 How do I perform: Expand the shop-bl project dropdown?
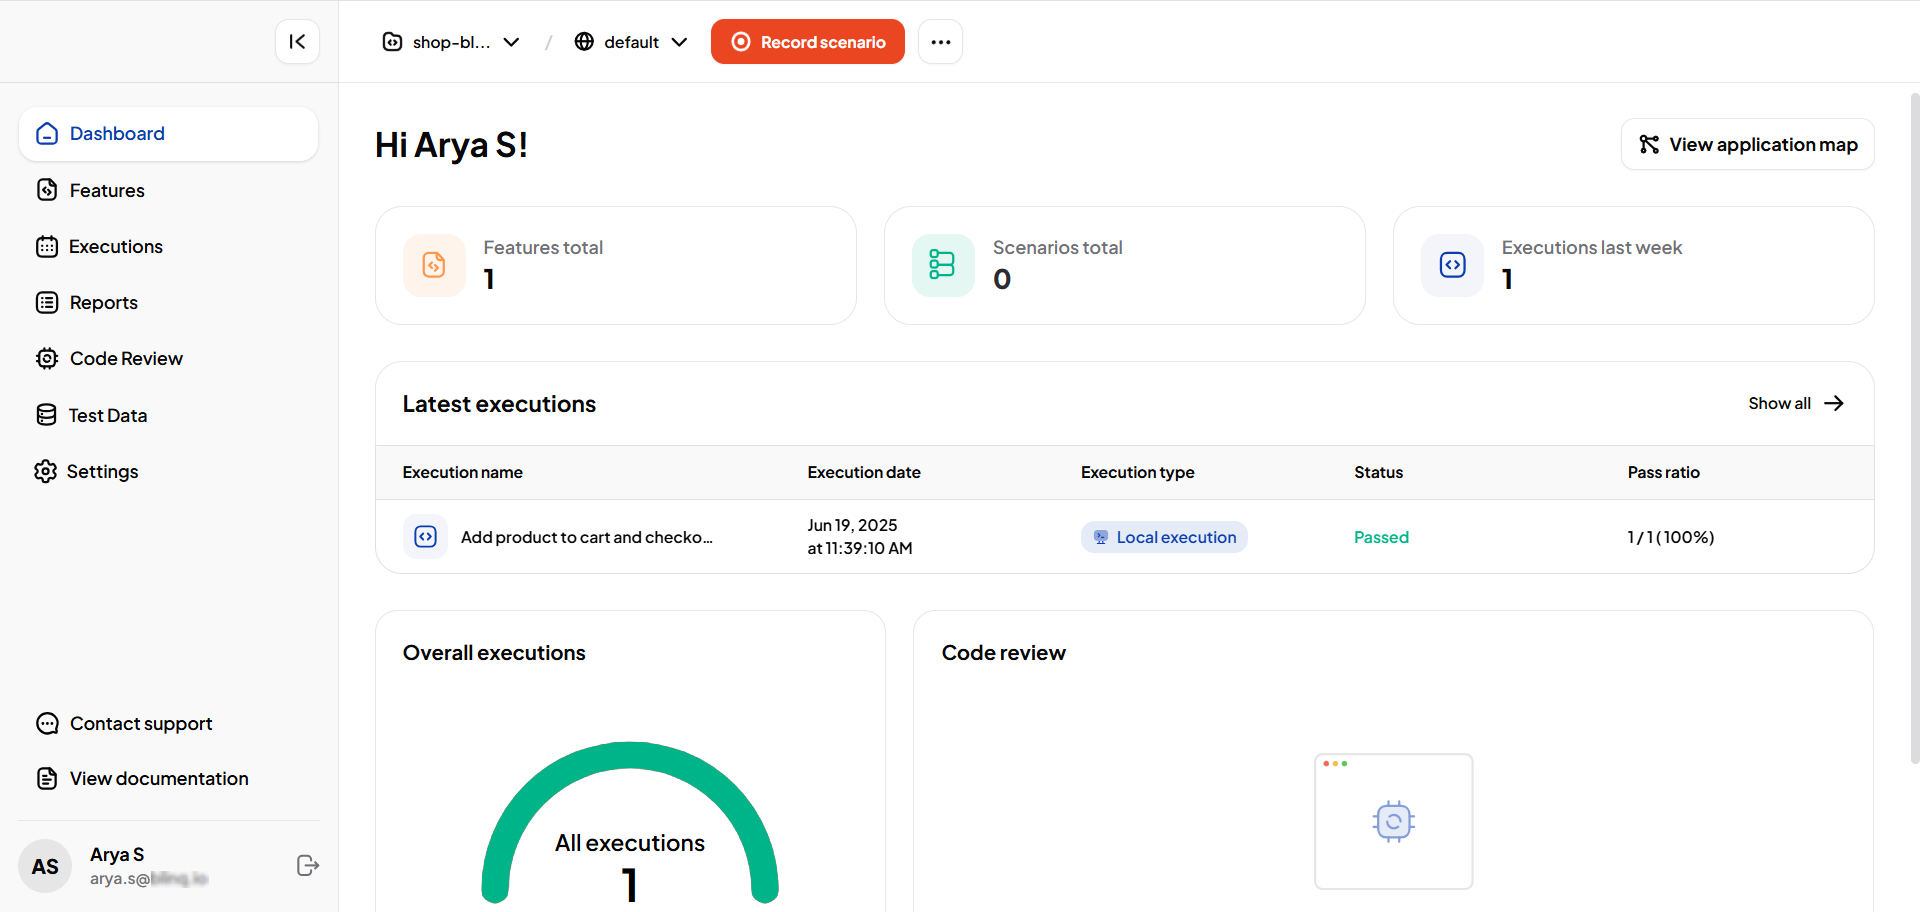pyautogui.click(x=451, y=42)
